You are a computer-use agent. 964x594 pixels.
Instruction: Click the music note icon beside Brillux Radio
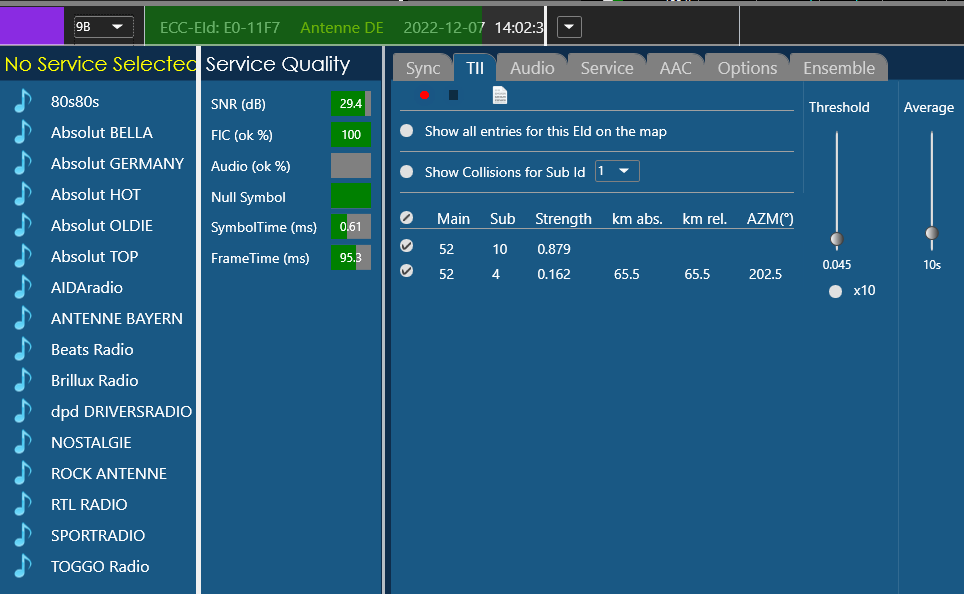point(23,380)
